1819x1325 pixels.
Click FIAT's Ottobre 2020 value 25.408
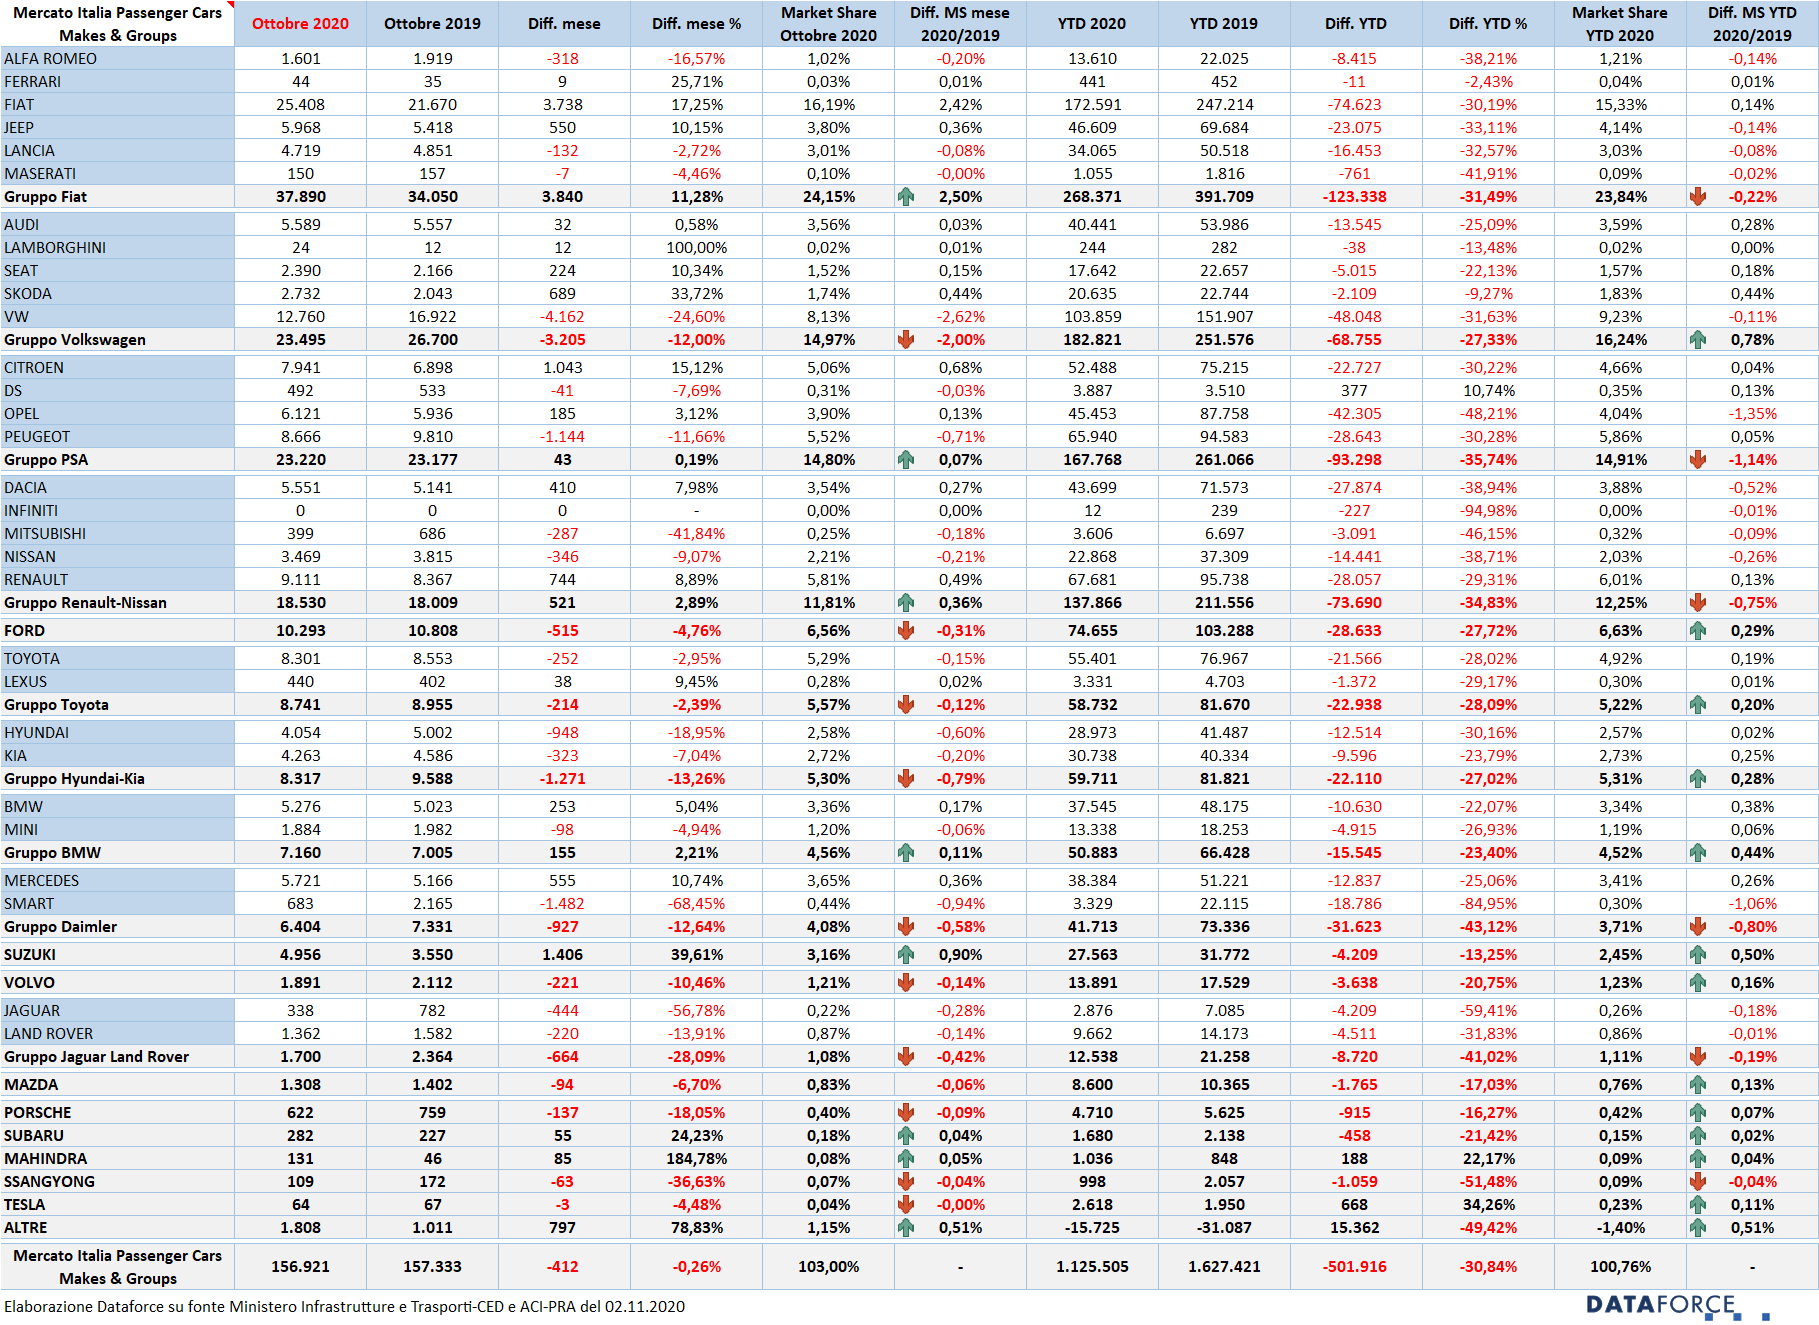tap(300, 105)
